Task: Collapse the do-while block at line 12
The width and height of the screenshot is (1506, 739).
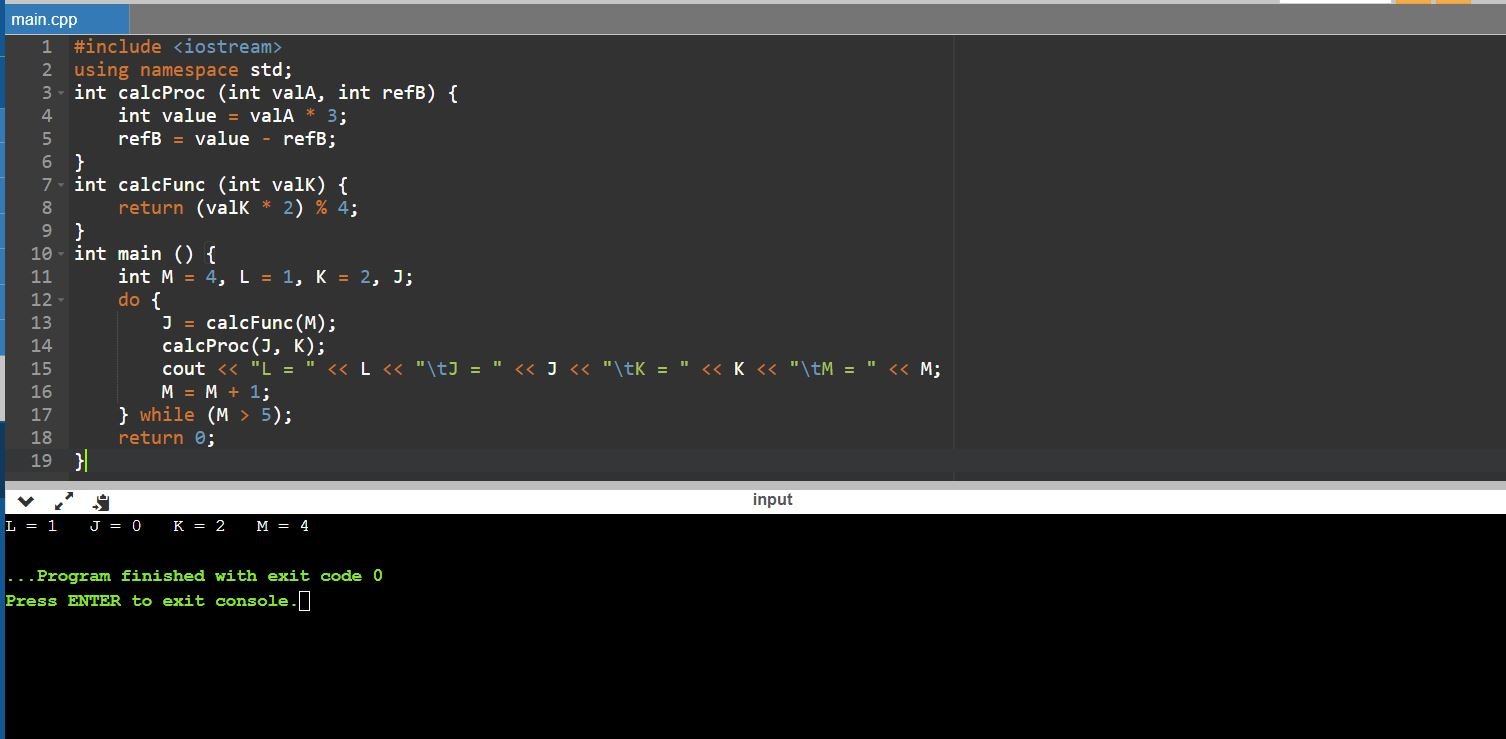Action: click(61, 300)
